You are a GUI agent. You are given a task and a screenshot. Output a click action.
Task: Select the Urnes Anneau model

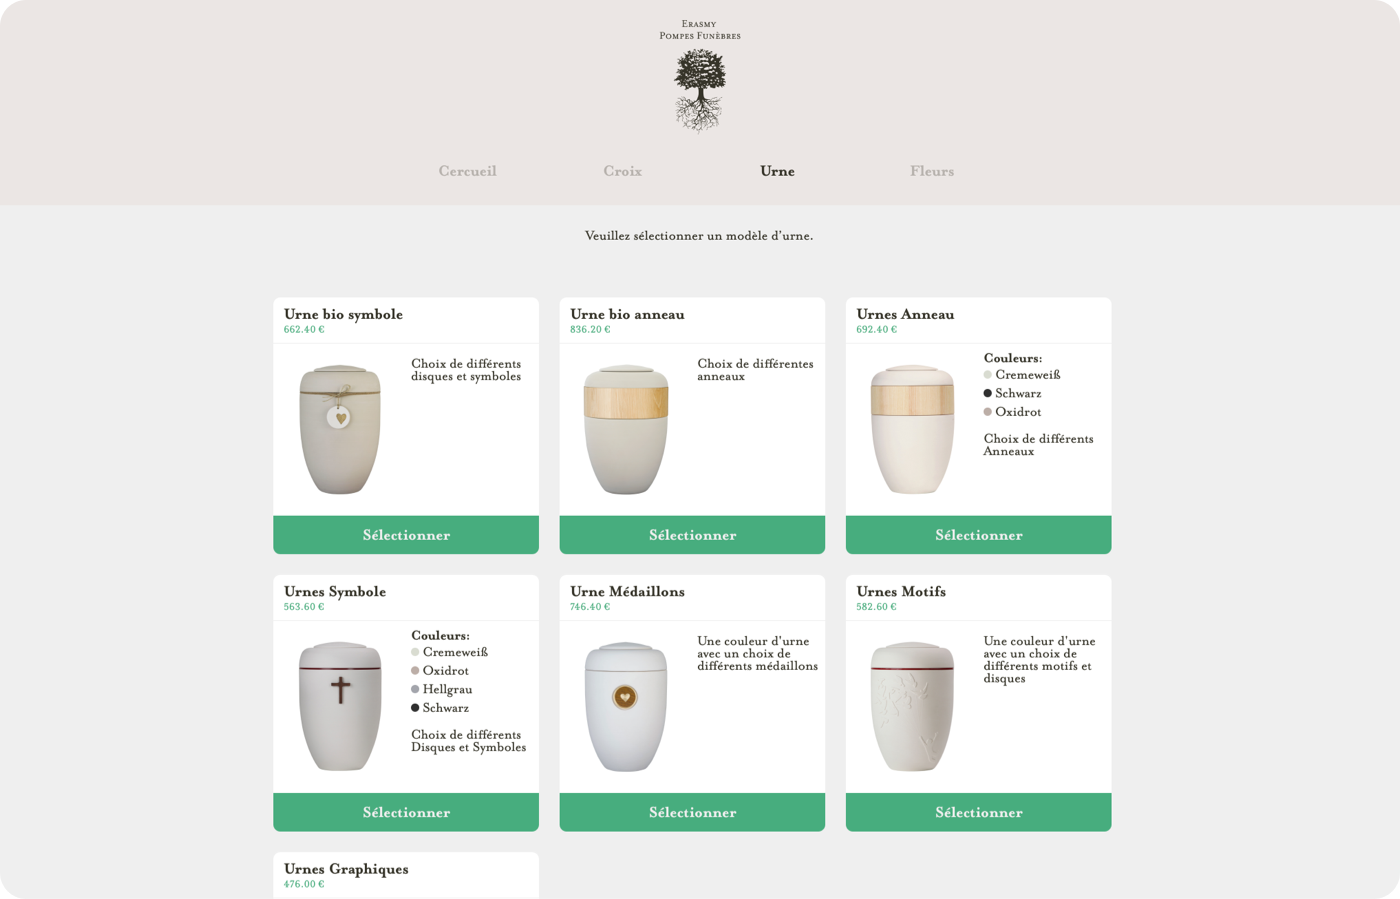coord(978,535)
